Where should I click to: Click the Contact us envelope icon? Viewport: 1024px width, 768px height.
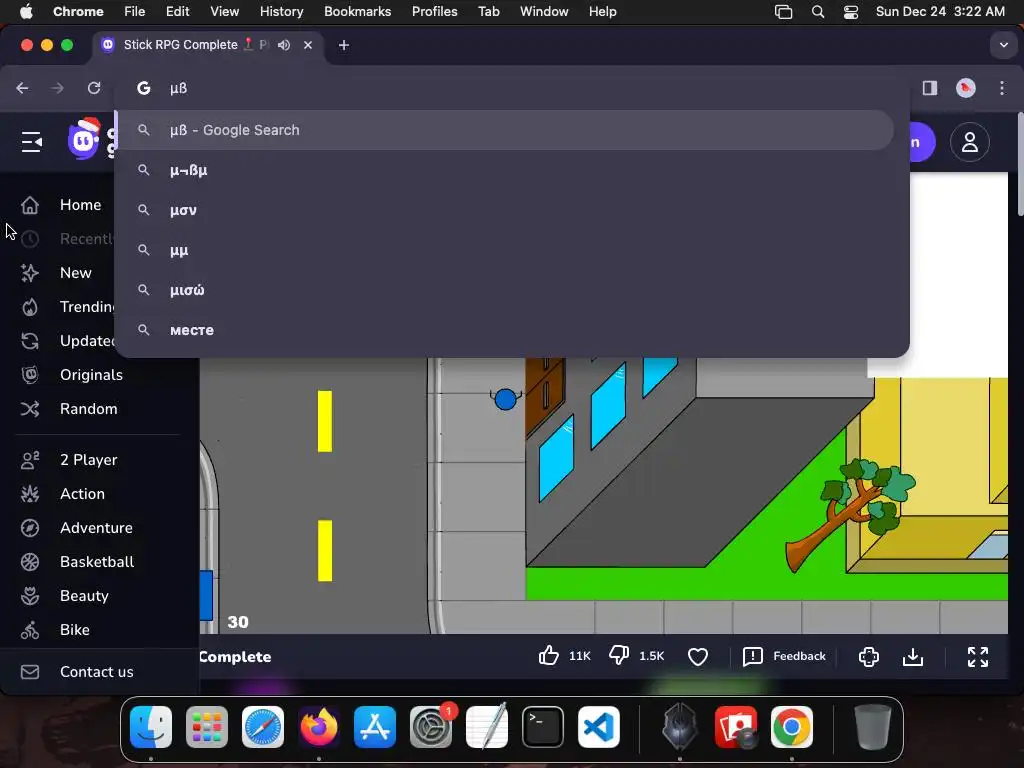pyautogui.click(x=30, y=671)
